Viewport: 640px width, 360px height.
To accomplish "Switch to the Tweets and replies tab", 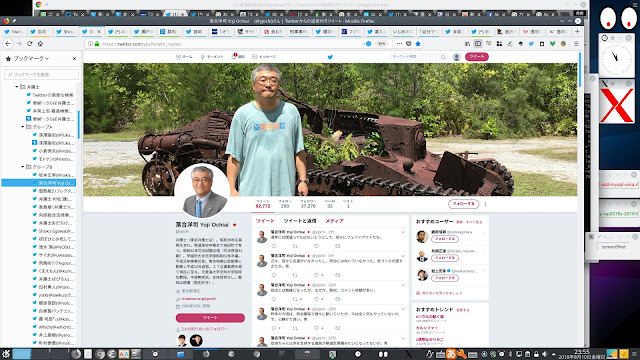I will [x=300, y=221].
